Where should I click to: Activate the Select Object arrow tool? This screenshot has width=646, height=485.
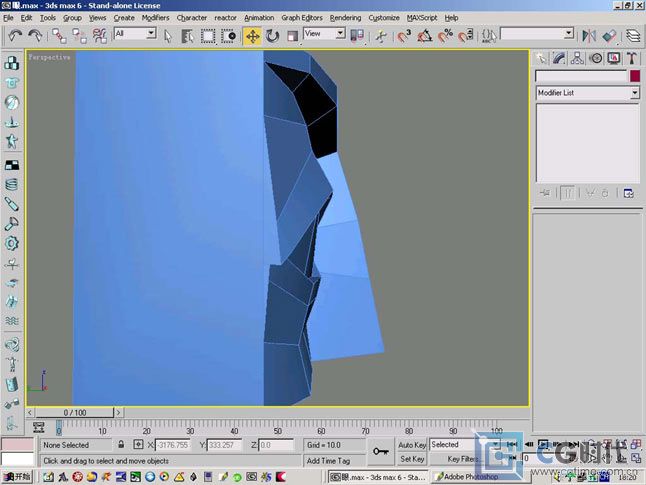168,36
